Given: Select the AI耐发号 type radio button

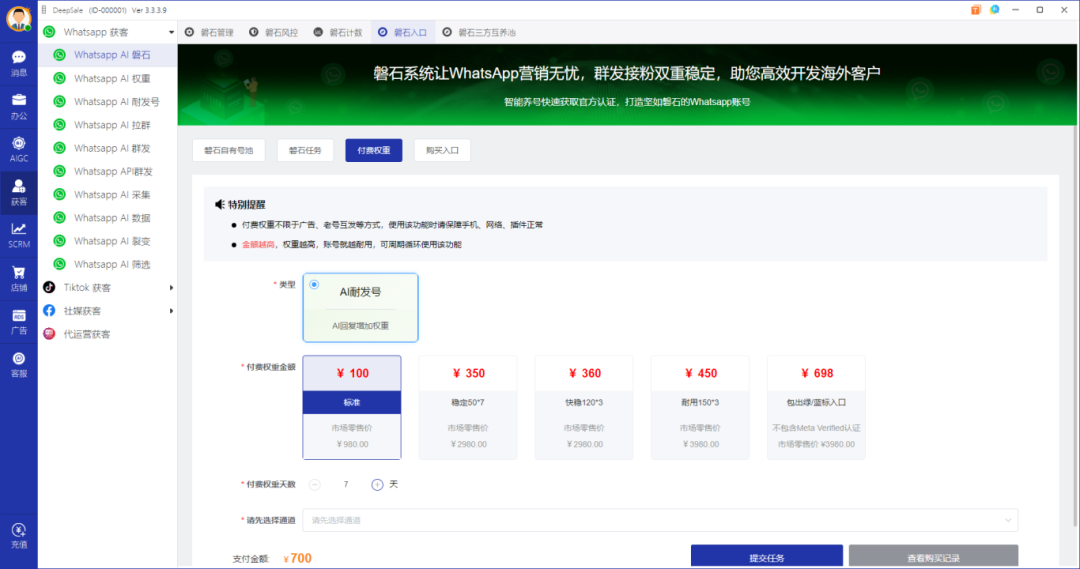Looking at the screenshot, I should tap(314, 284).
